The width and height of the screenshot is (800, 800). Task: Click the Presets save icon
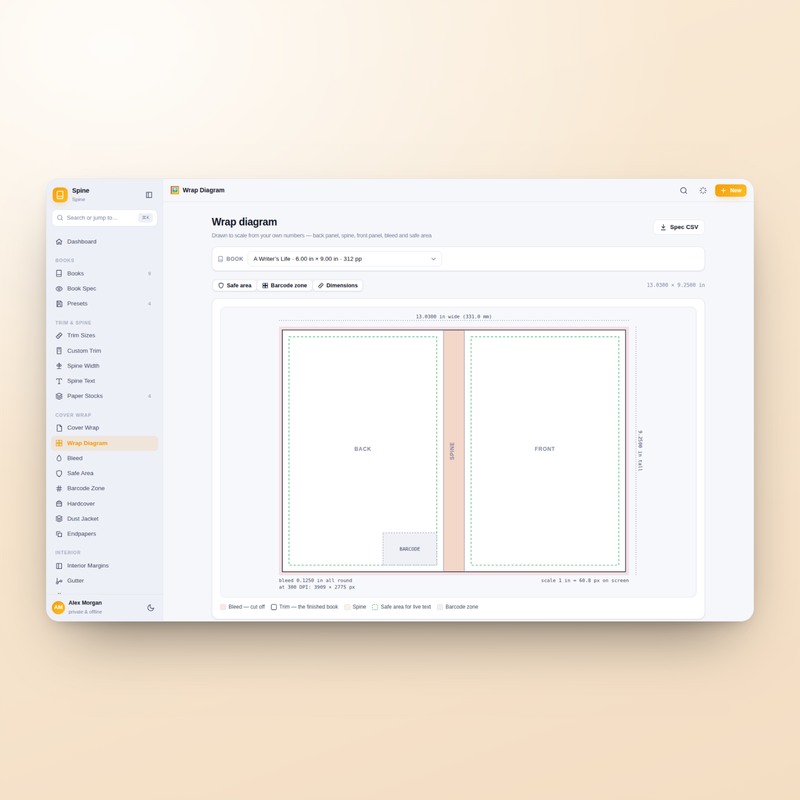point(59,304)
